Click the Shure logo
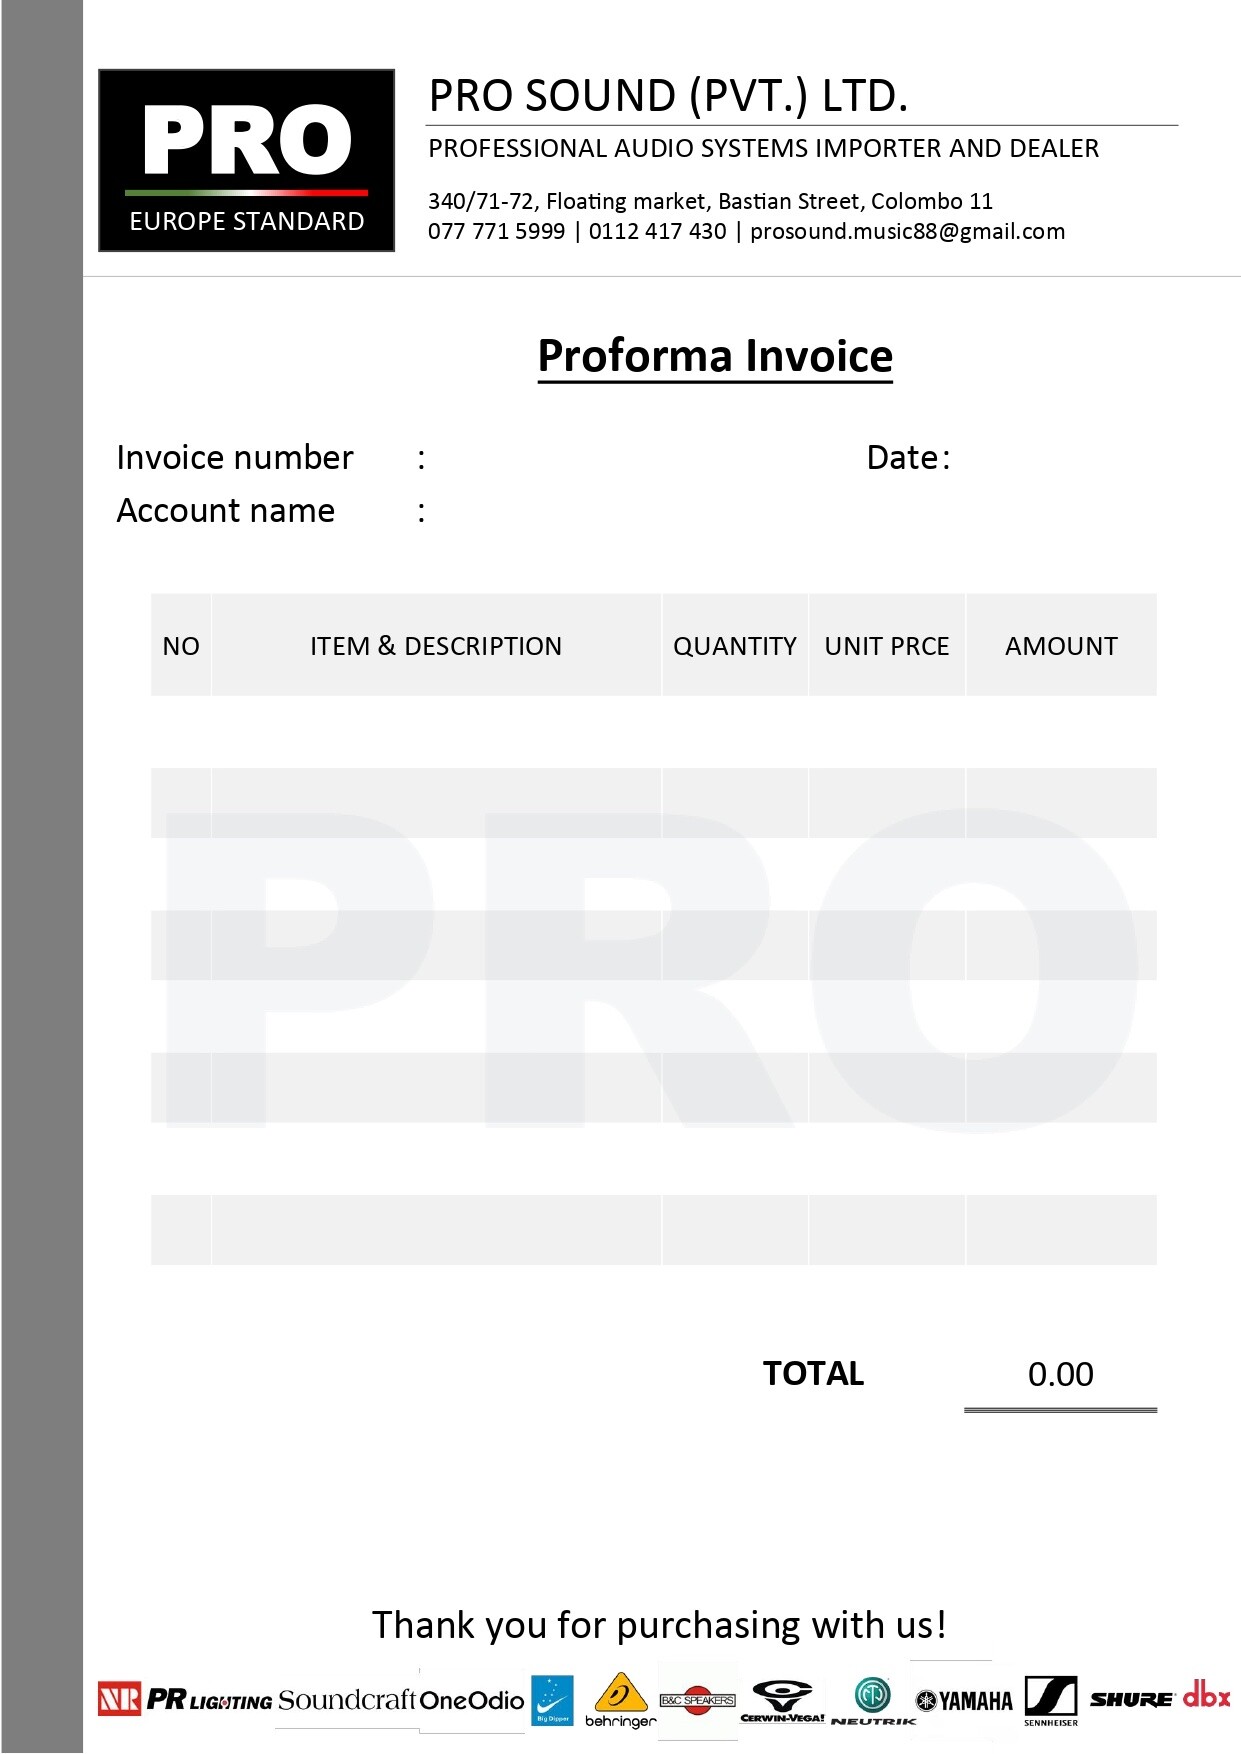Screen dimensions: 1241x1754 point(1131,1699)
